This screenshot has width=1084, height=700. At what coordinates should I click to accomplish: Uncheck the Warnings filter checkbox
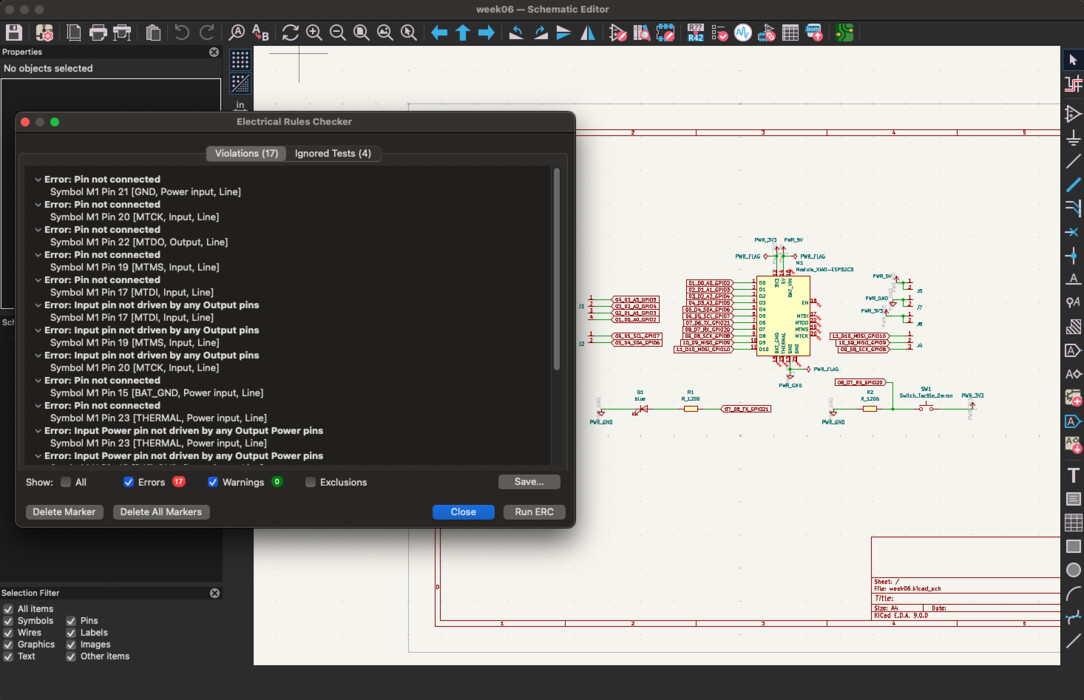point(213,482)
